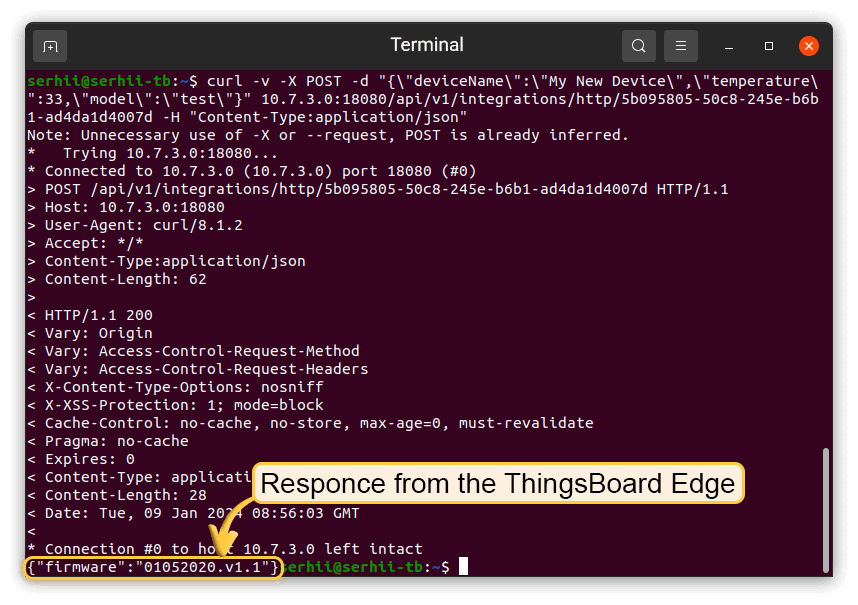
Task: Open the hamburger main menu
Action: [680, 46]
